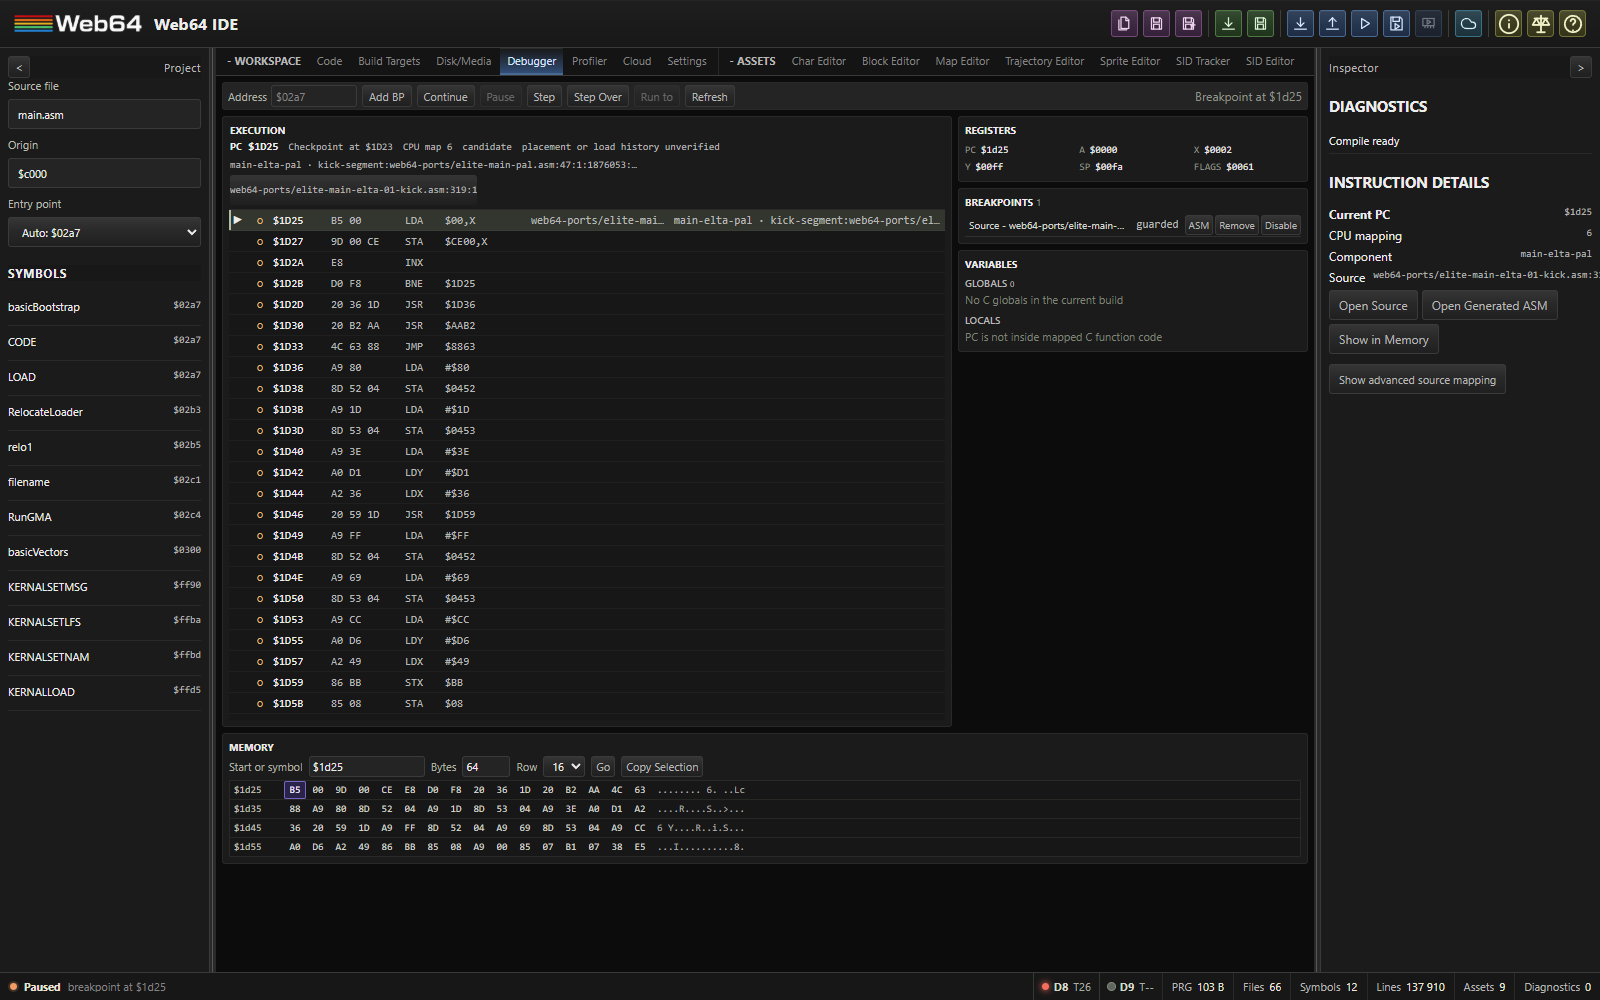1600x1000 pixels.
Task: Click the yellow balance scales icon
Action: click(1540, 24)
